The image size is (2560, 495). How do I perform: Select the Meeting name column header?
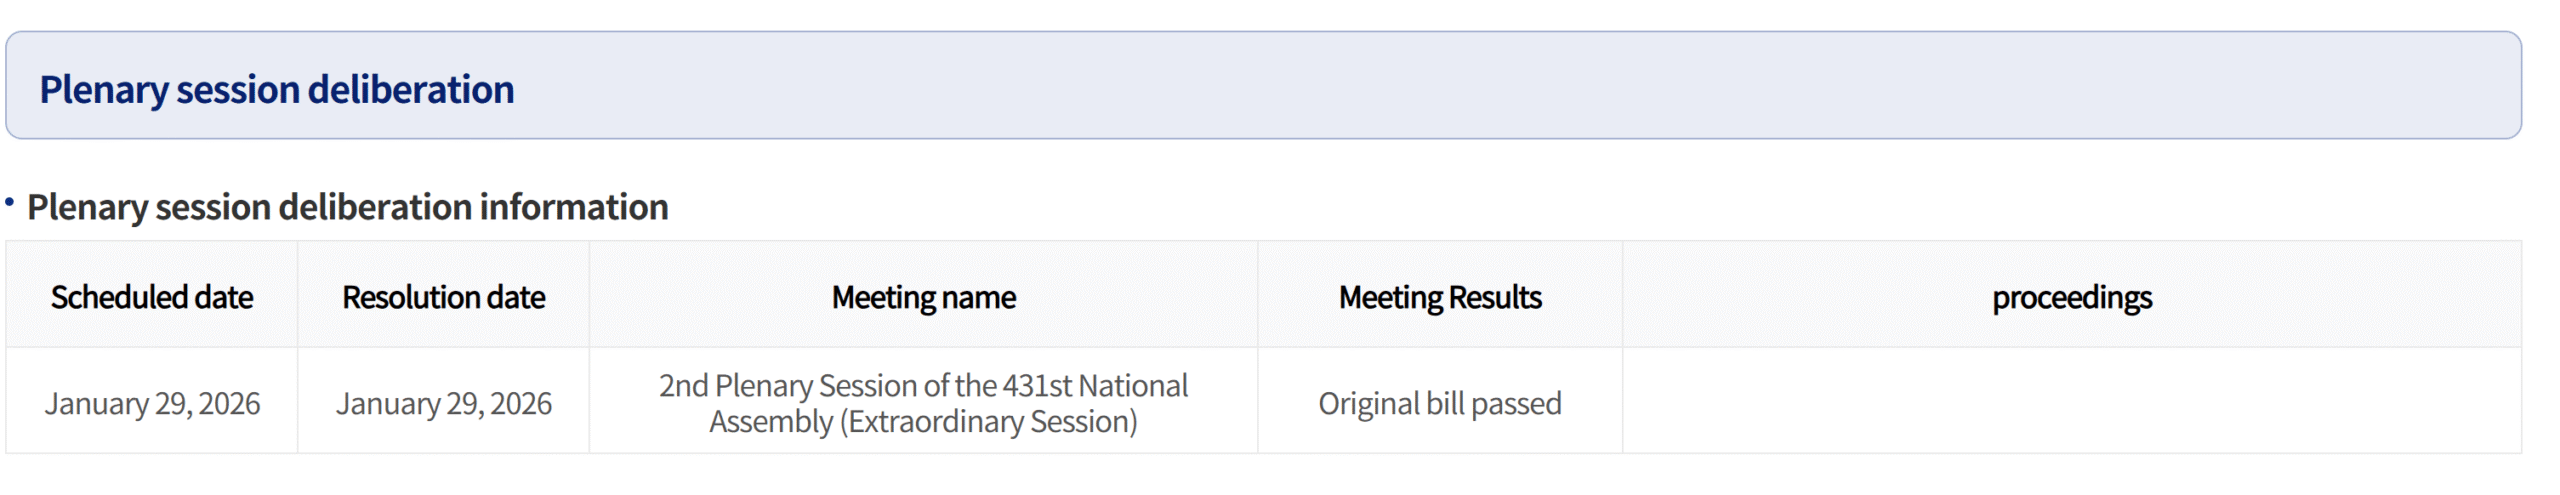923,298
